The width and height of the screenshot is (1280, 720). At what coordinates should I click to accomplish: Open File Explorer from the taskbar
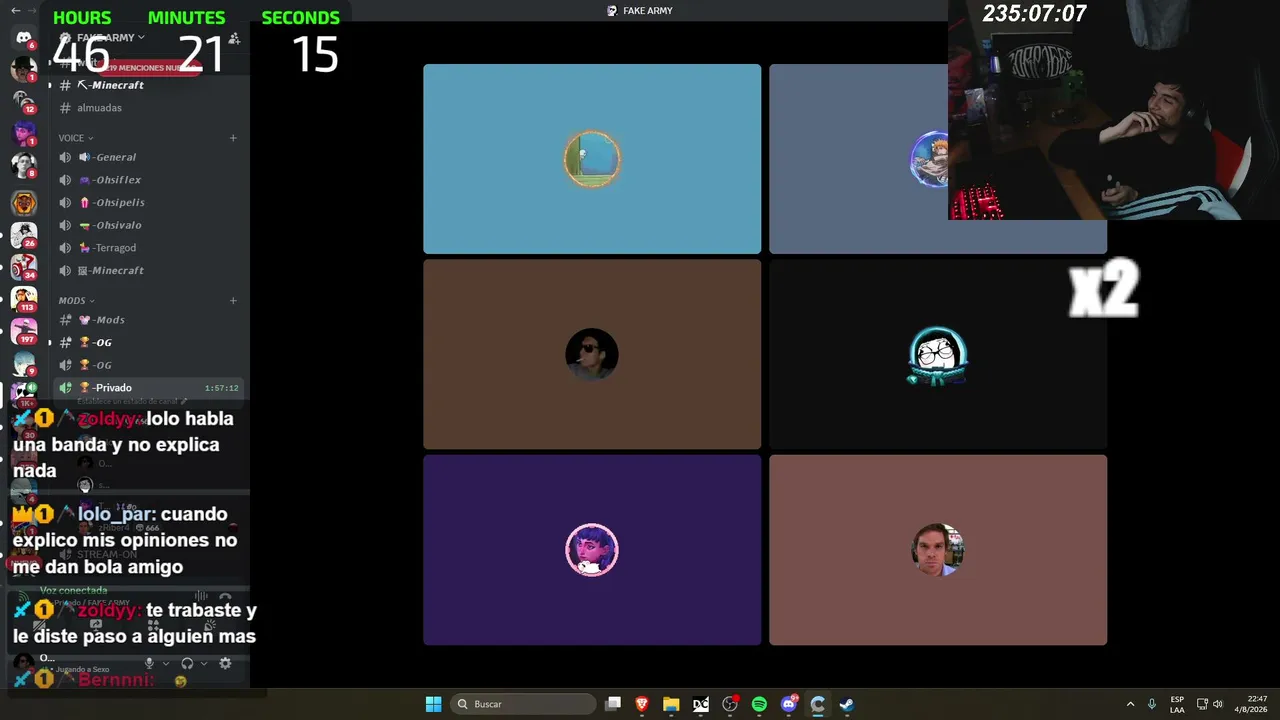(x=671, y=704)
